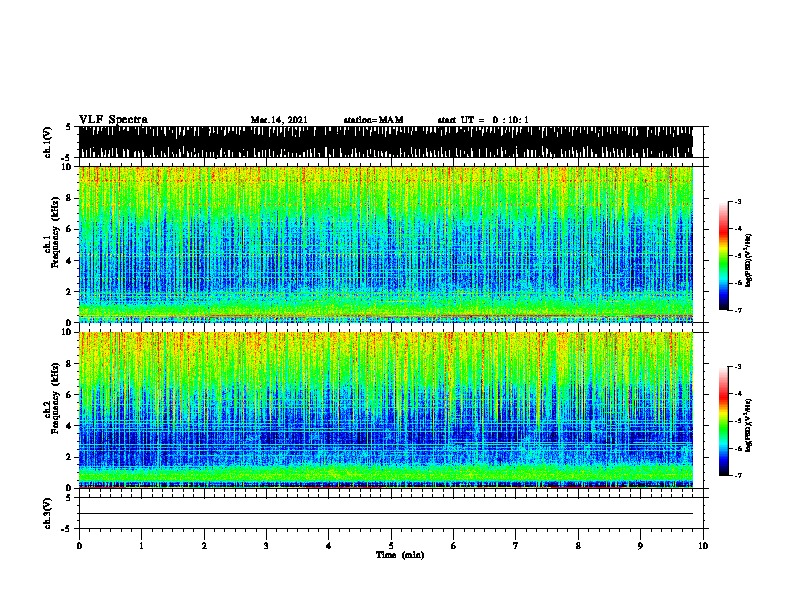Viewport: 792px width, 612px height.
Task: Select the "start UT = 0 : 10: 1" text
Action: [x=483, y=120]
